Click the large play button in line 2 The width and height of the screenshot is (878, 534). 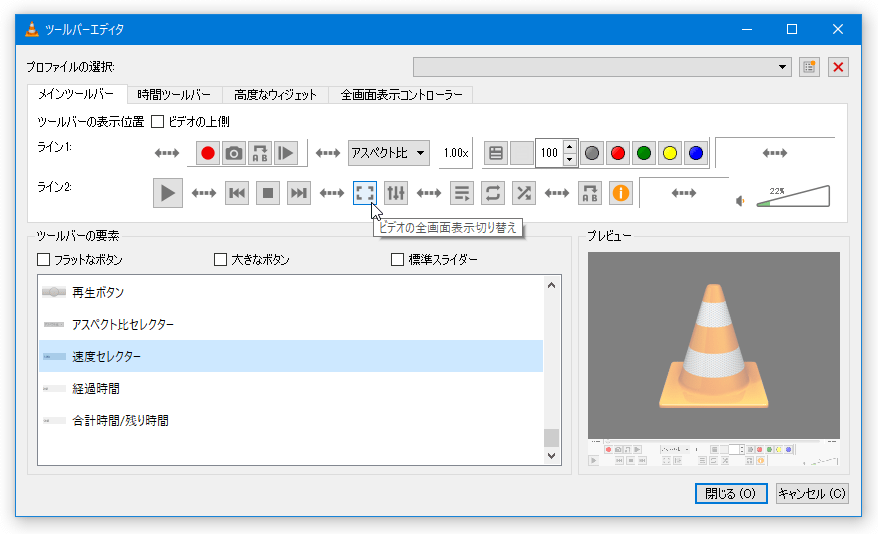pyautogui.click(x=168, y=193)
